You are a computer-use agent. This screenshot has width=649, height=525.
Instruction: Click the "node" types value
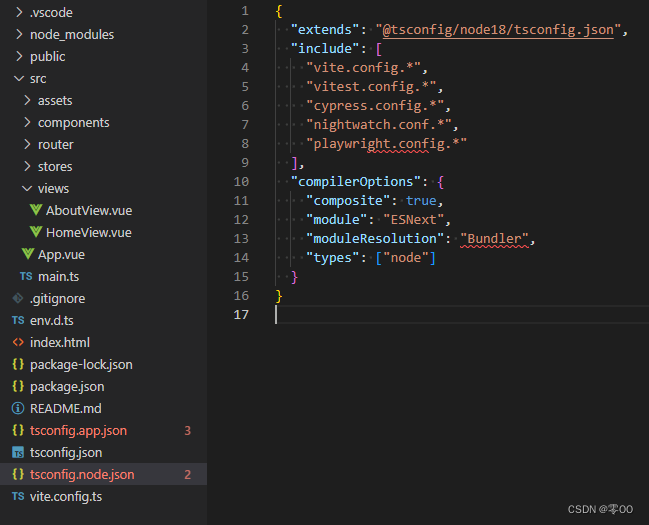click(406, 258)
